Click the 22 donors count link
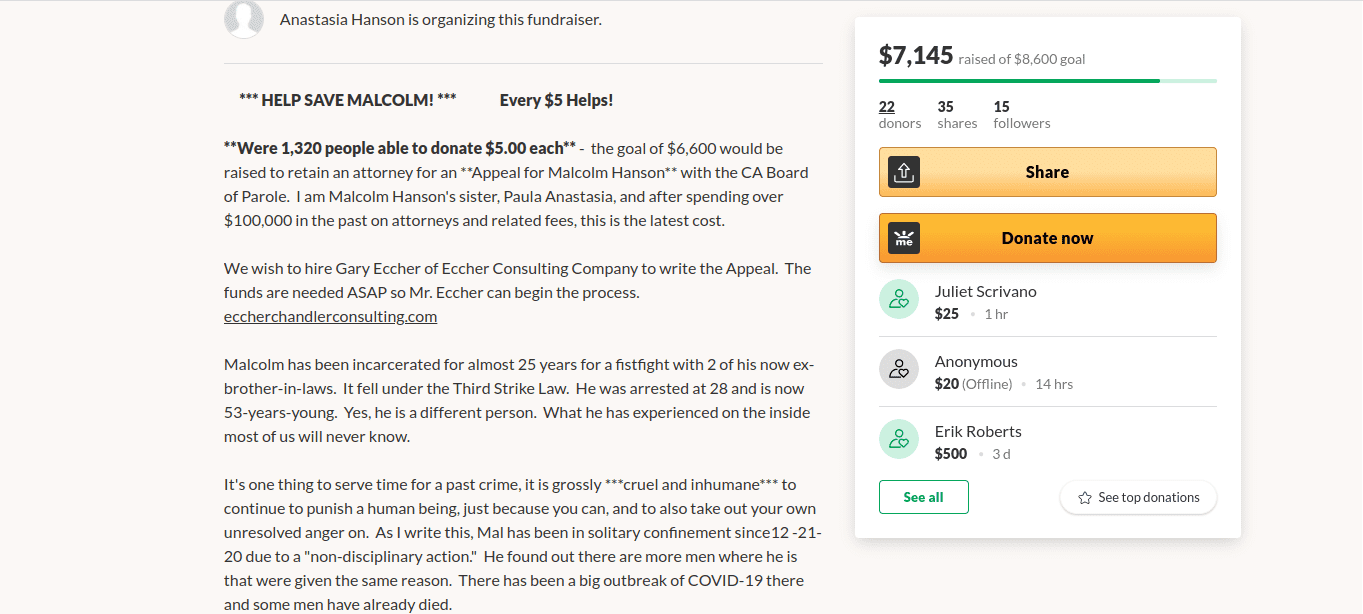 [x=887, y=107]
